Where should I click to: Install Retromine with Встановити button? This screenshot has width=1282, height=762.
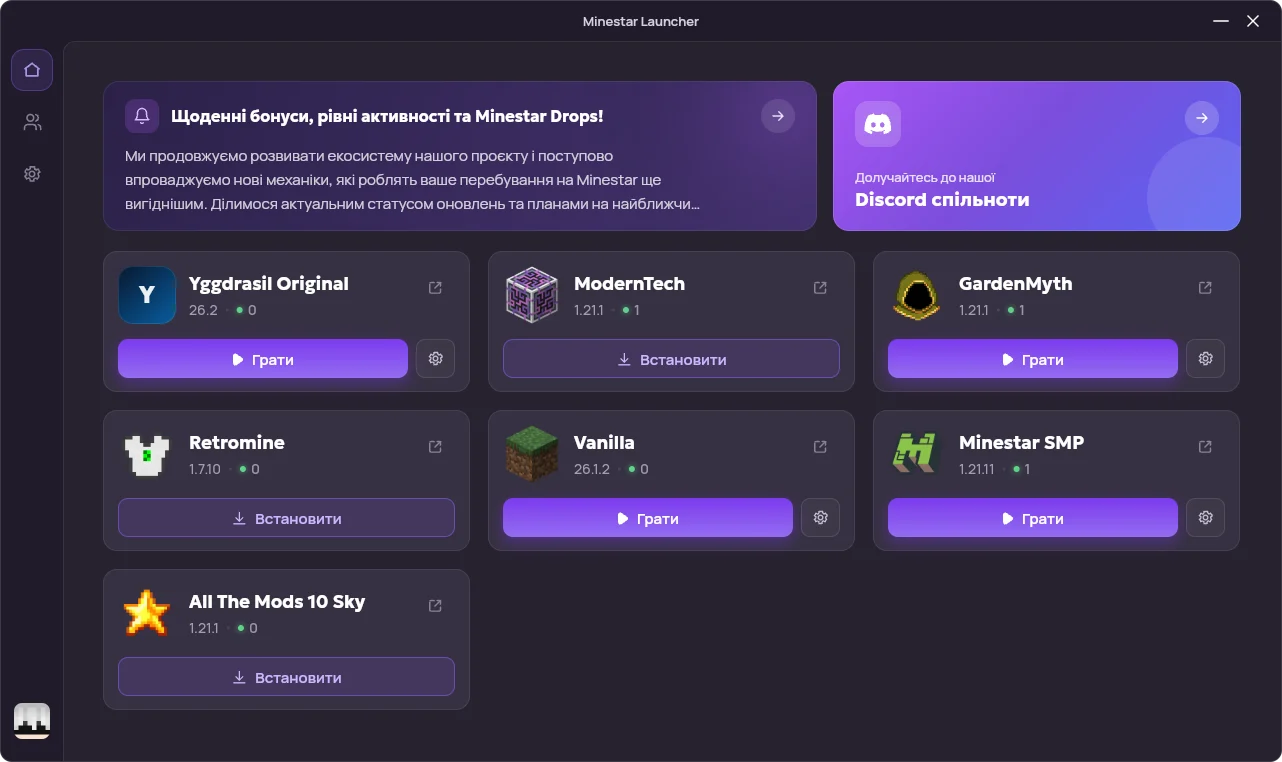(286, 518)
